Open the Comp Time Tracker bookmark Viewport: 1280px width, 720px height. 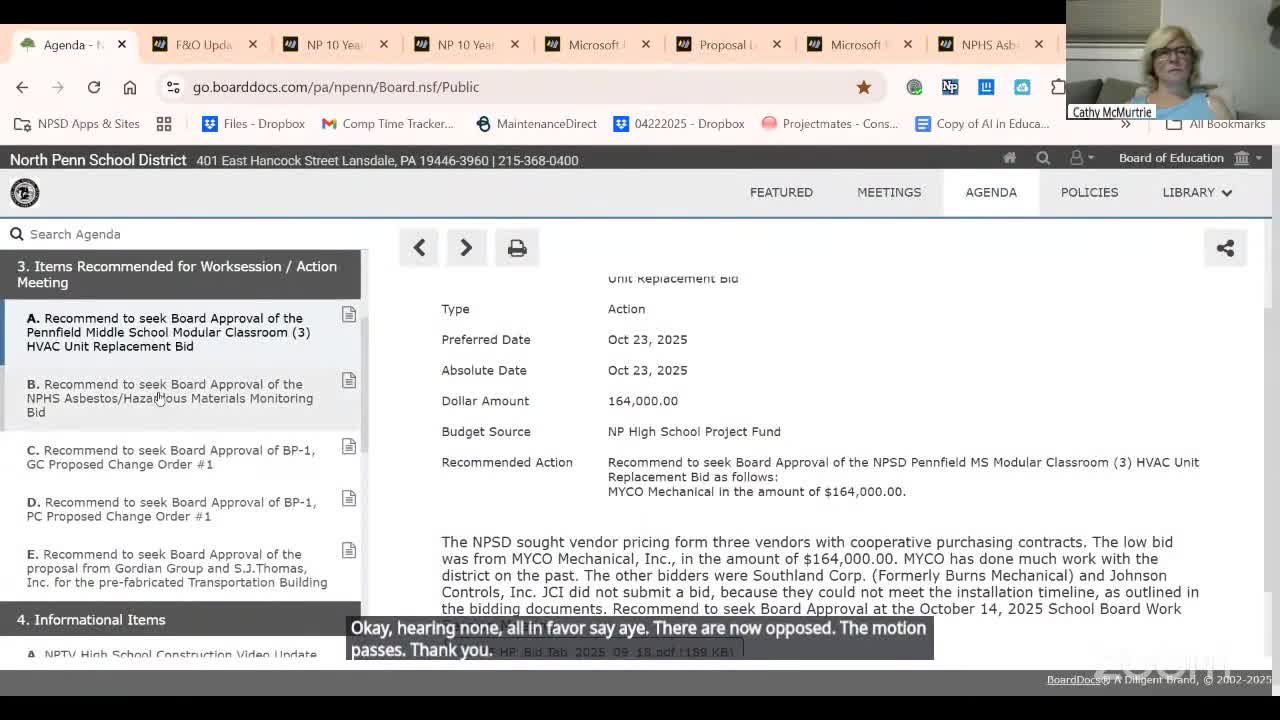coord(387,124)
